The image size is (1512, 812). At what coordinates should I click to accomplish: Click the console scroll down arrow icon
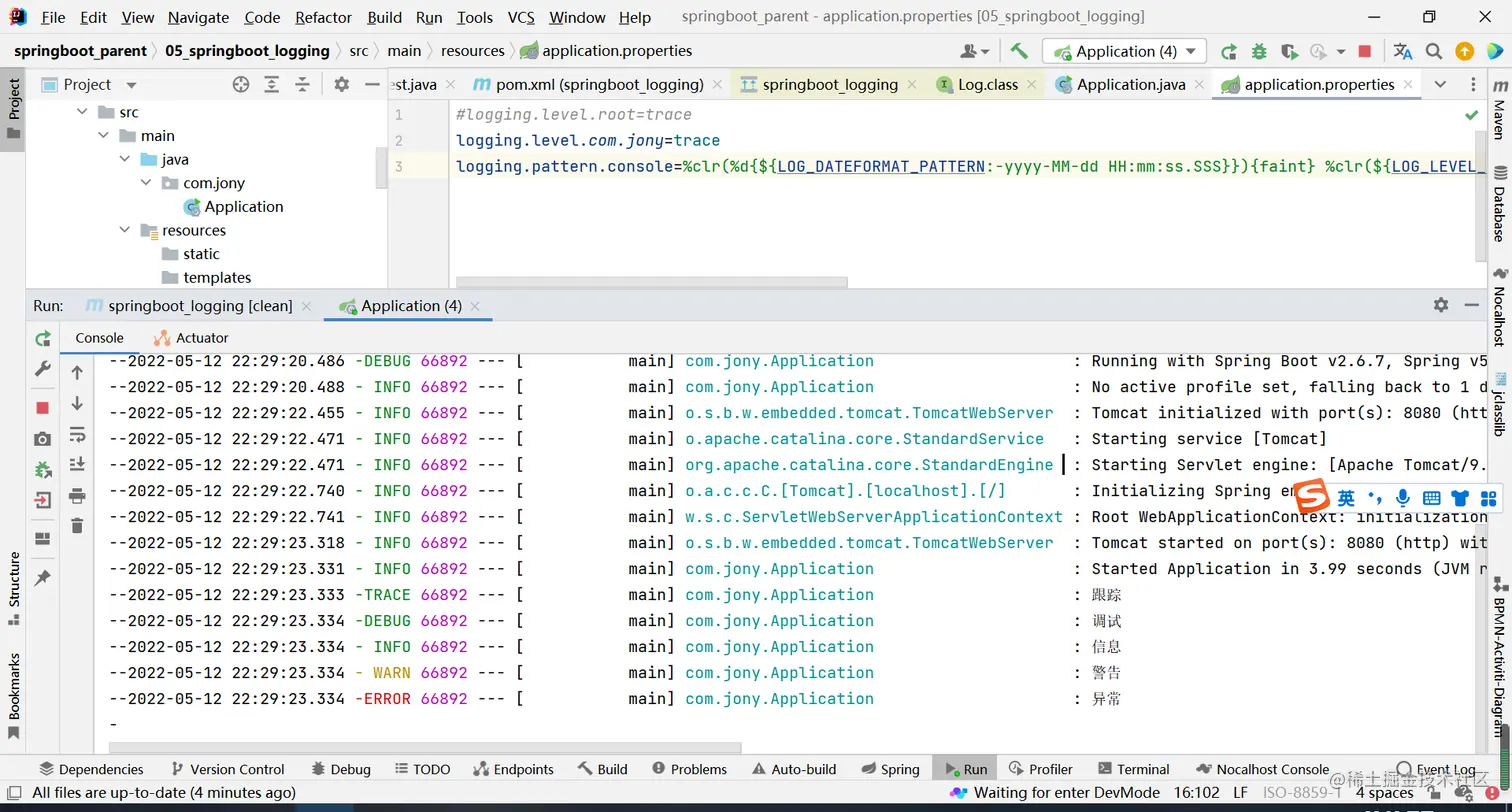[x=77, y=404]
